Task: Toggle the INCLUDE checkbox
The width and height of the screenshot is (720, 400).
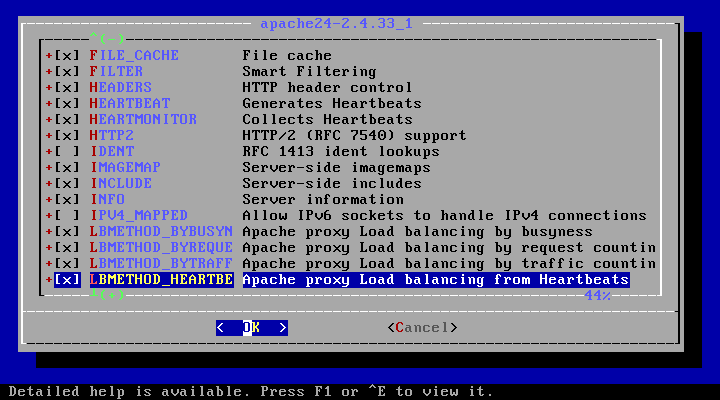Action: pyautogui.click(x=67, y=184)
